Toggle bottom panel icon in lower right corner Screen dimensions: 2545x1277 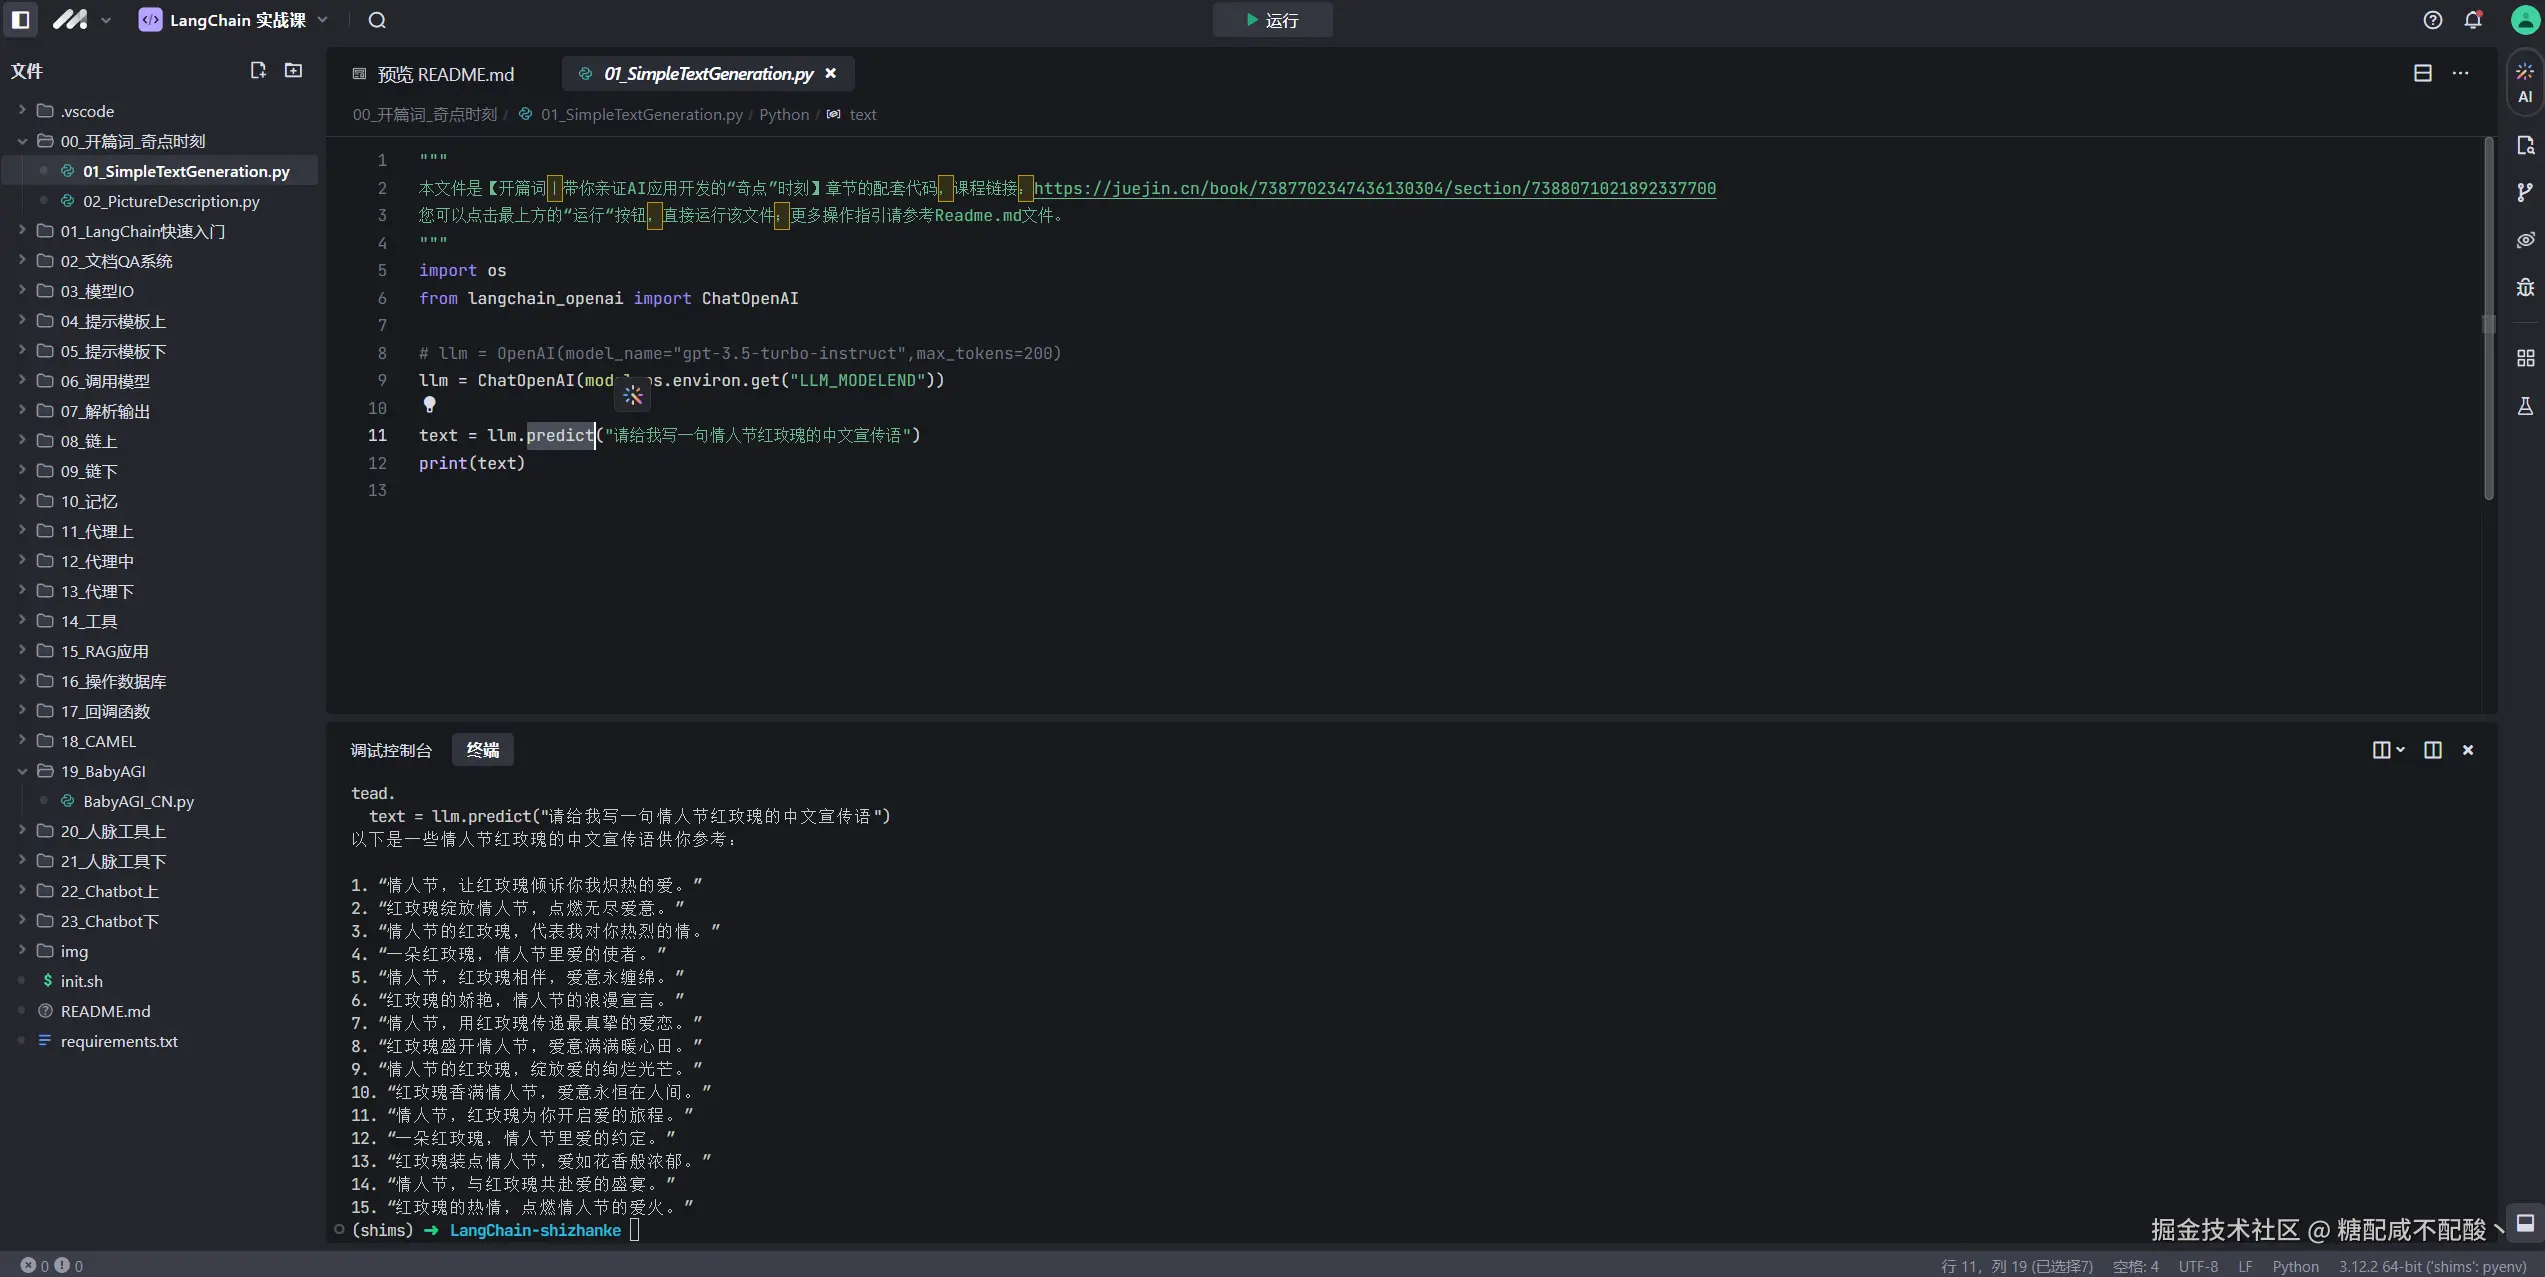coord(2525,1223)
